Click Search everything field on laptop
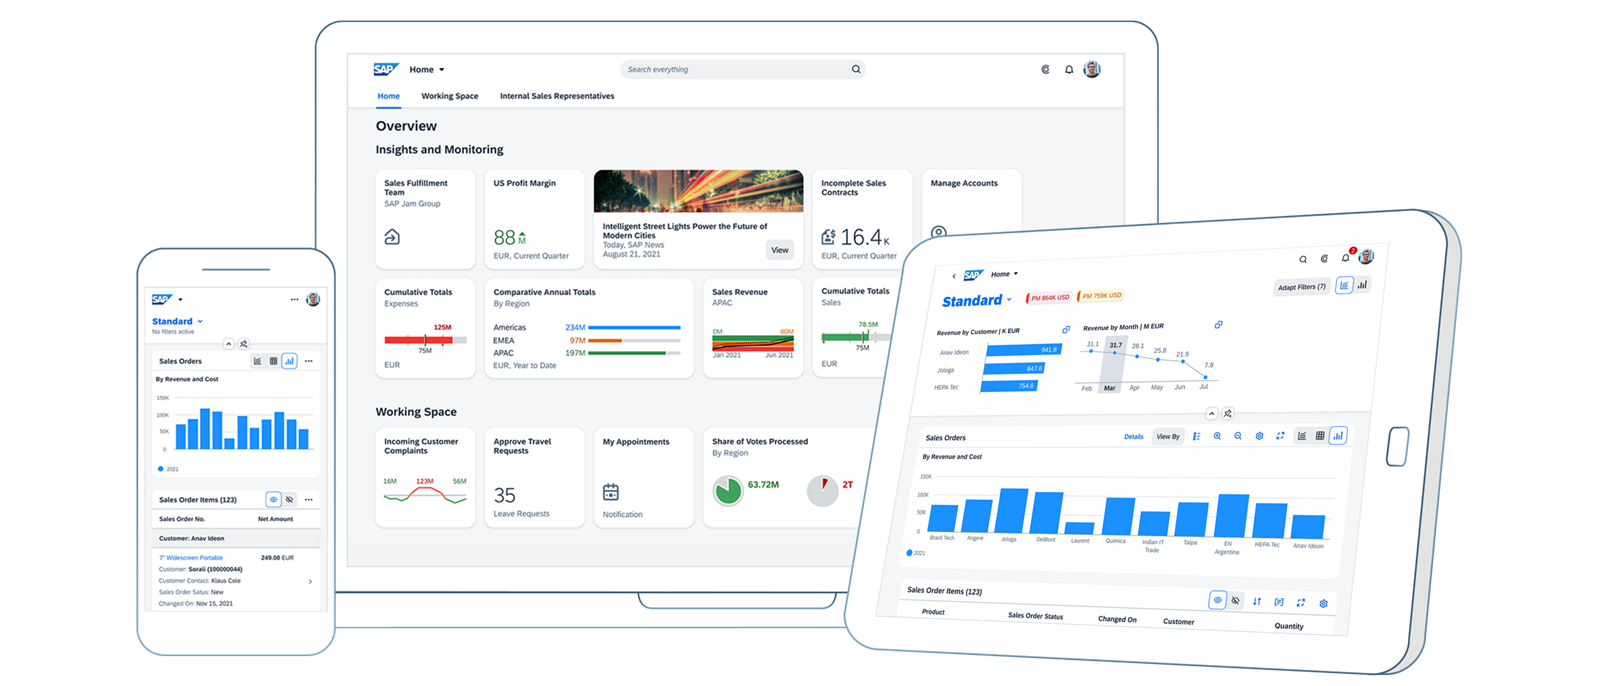The image size is (1600, 686). (742, 69)
